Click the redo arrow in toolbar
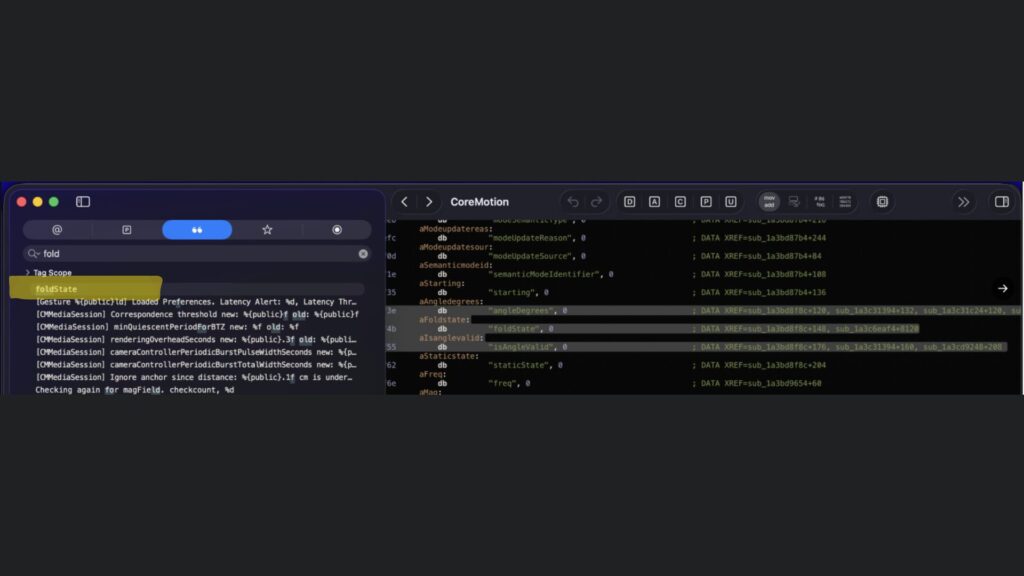Viewport: 1024px width, 576px height. point(596,202)
